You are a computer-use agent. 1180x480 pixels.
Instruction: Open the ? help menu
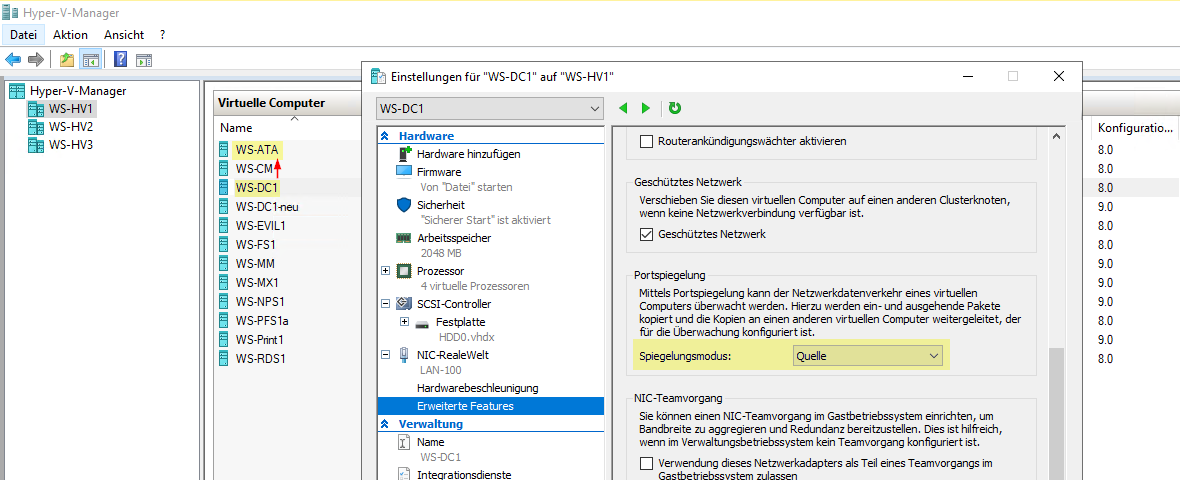[x=163, y=35]
